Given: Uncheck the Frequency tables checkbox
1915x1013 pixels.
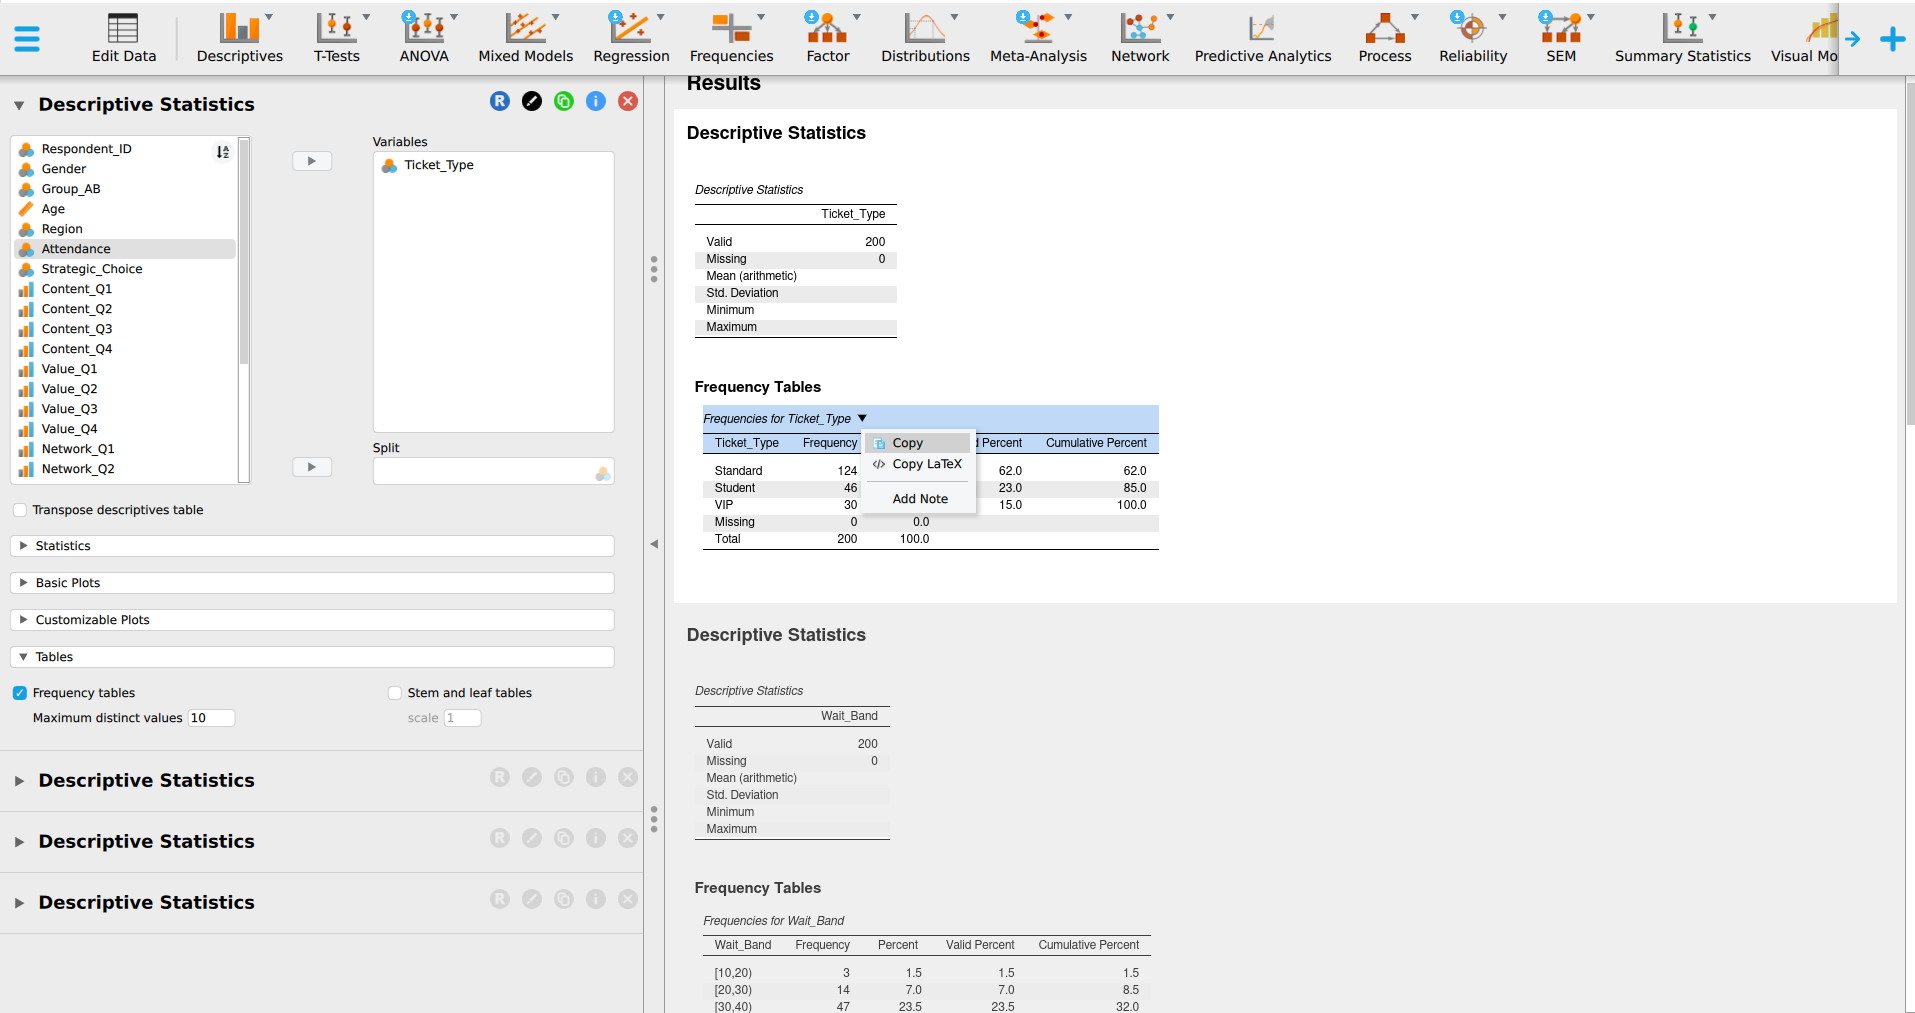Looking at the screenshot, I should pyautogui.click(x=20, y=693).
